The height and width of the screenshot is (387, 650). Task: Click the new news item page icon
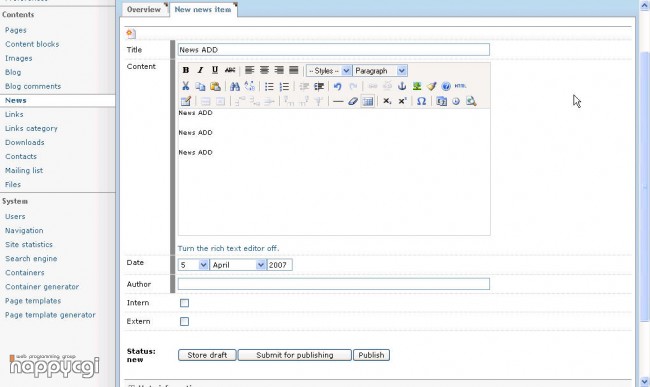[x=131, y=34]
